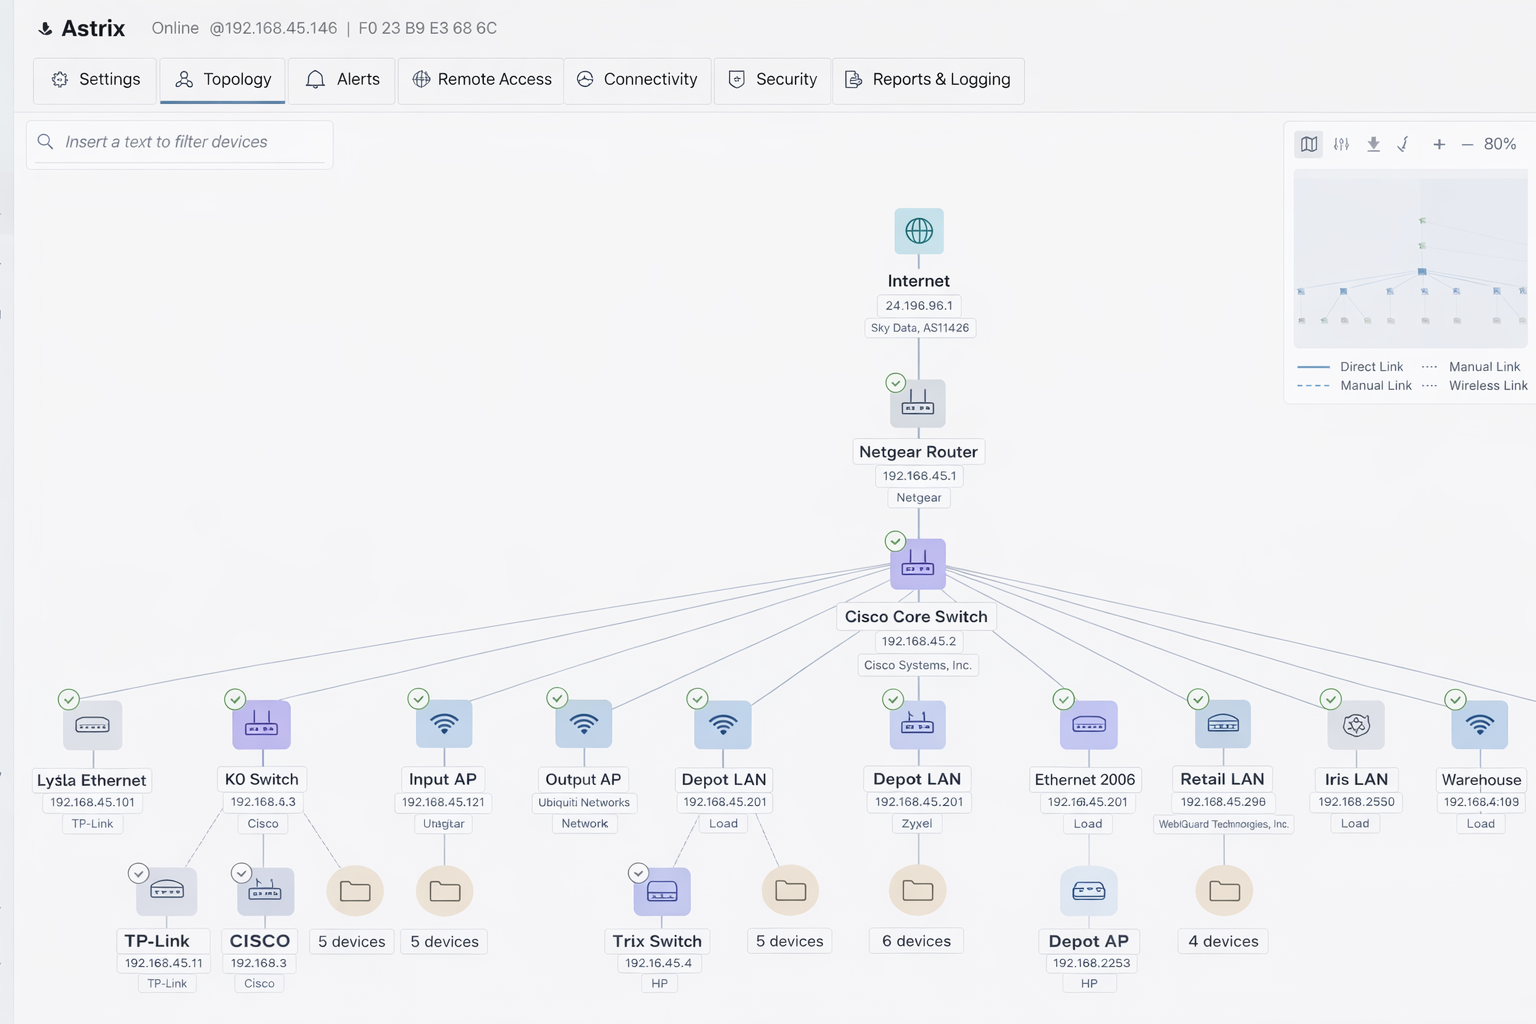Screen dimensions: 1536x1024
Task: Switch to the Alerts tab
Action: click(343, 80)
